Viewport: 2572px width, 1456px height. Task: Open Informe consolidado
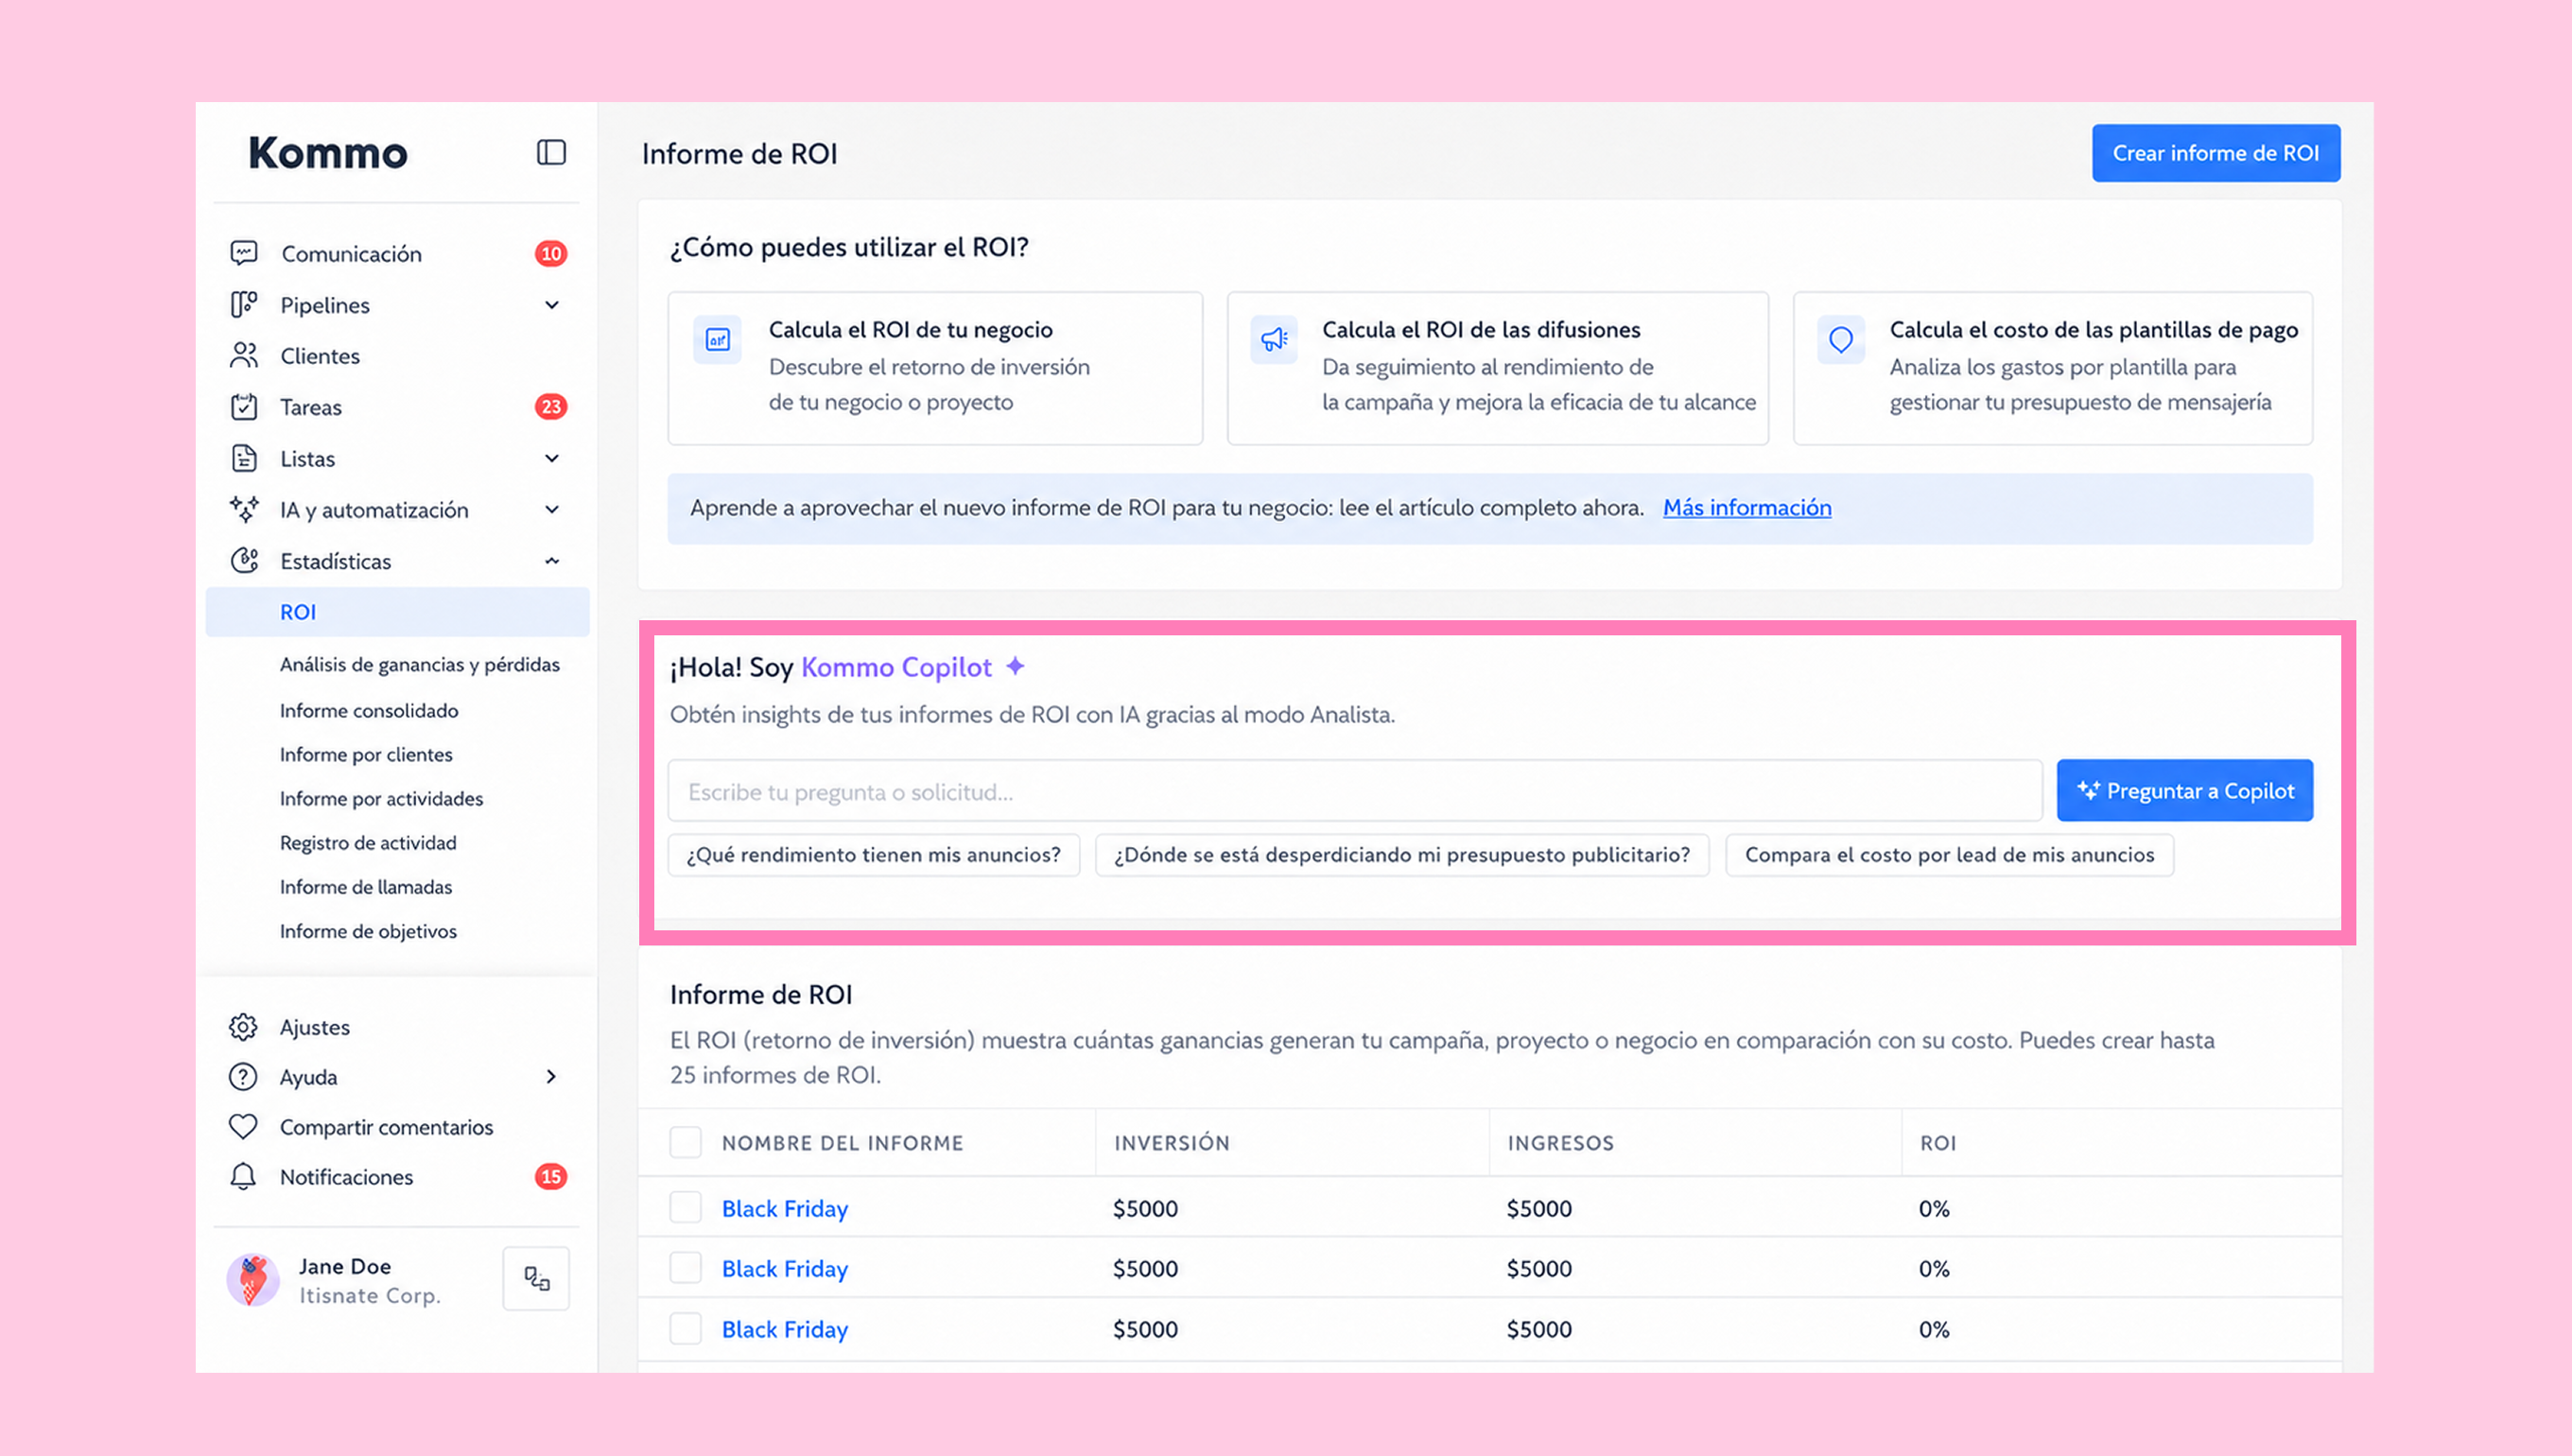click(x=369, y=710)
